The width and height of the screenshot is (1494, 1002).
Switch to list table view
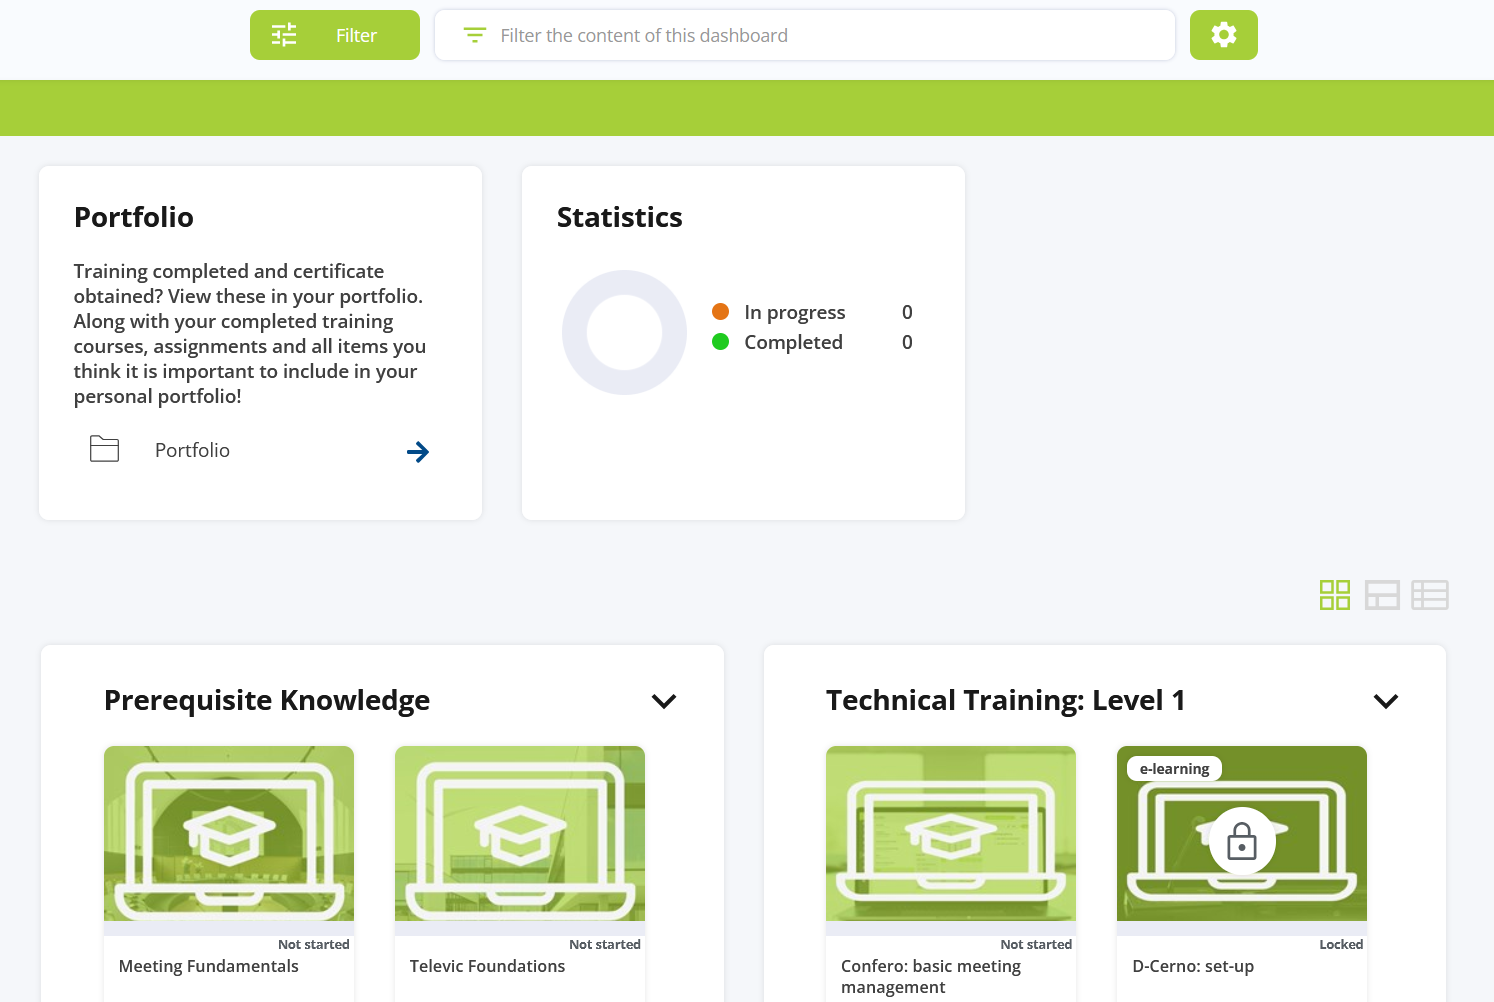[x=1429, y=595]
